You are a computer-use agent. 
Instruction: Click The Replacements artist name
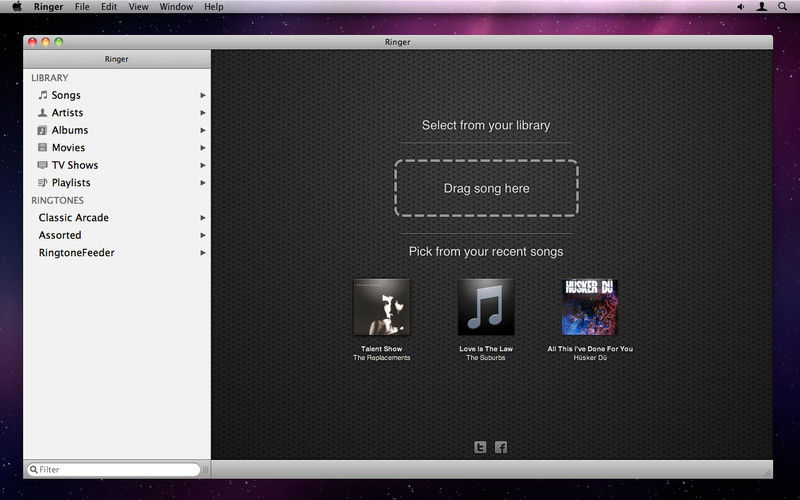coord(382,358)
